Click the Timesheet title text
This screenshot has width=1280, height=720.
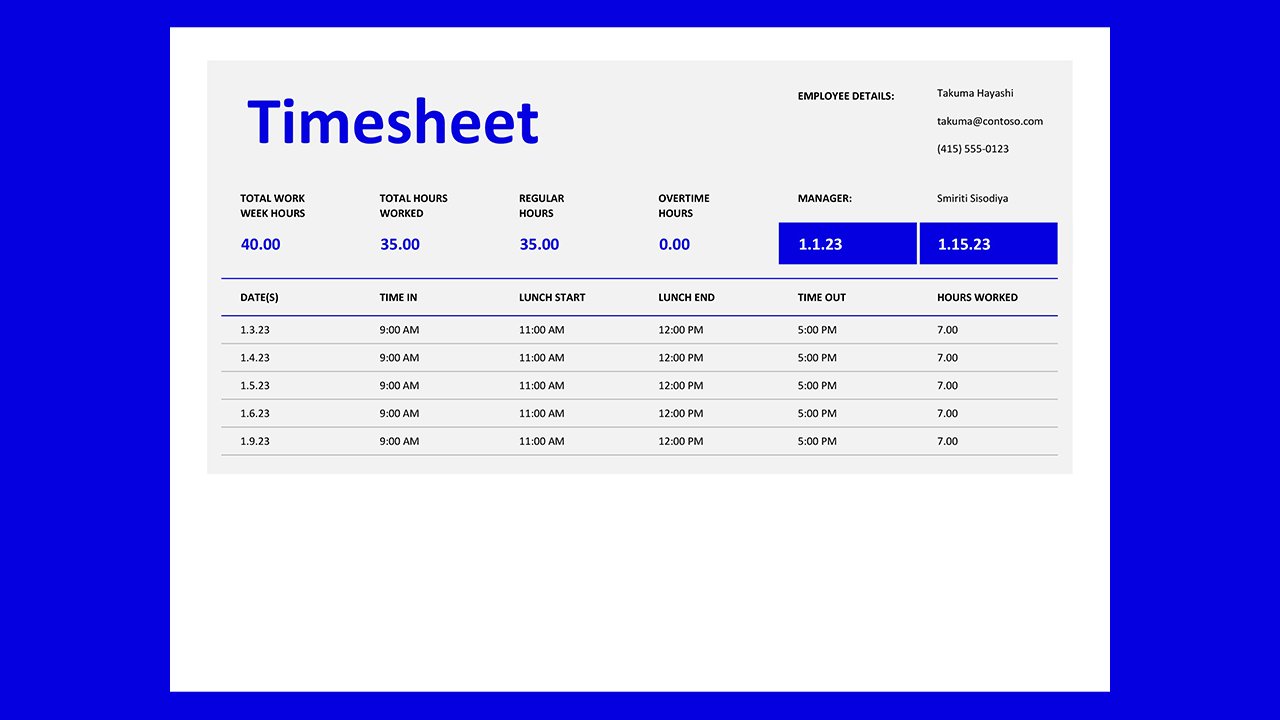point(393,121)
